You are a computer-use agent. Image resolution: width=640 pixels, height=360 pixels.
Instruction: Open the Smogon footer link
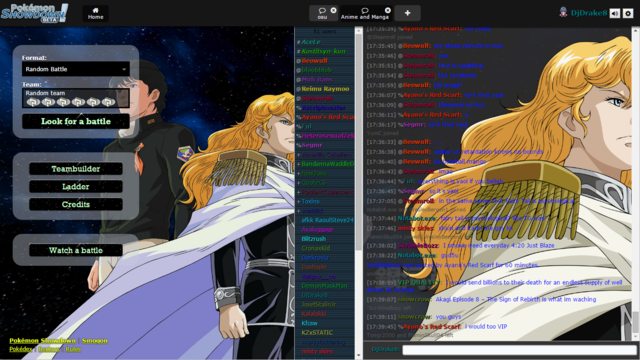click(95, 340)
